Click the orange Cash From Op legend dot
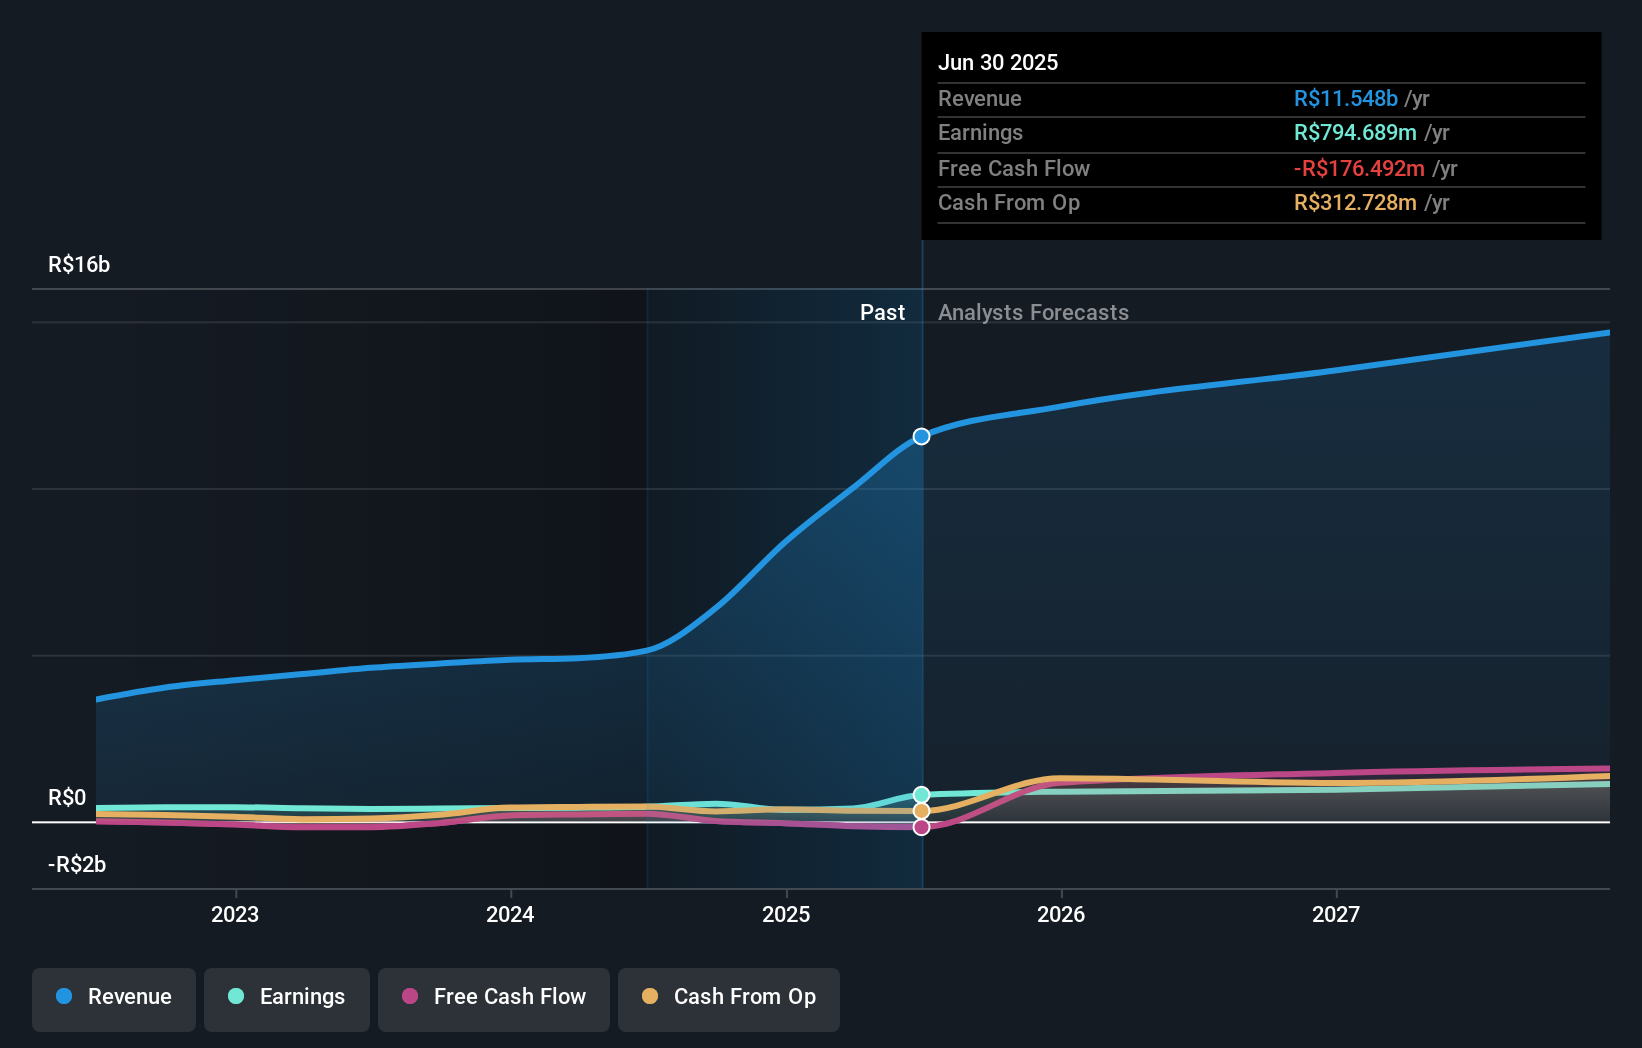 (x=650, y=997)
